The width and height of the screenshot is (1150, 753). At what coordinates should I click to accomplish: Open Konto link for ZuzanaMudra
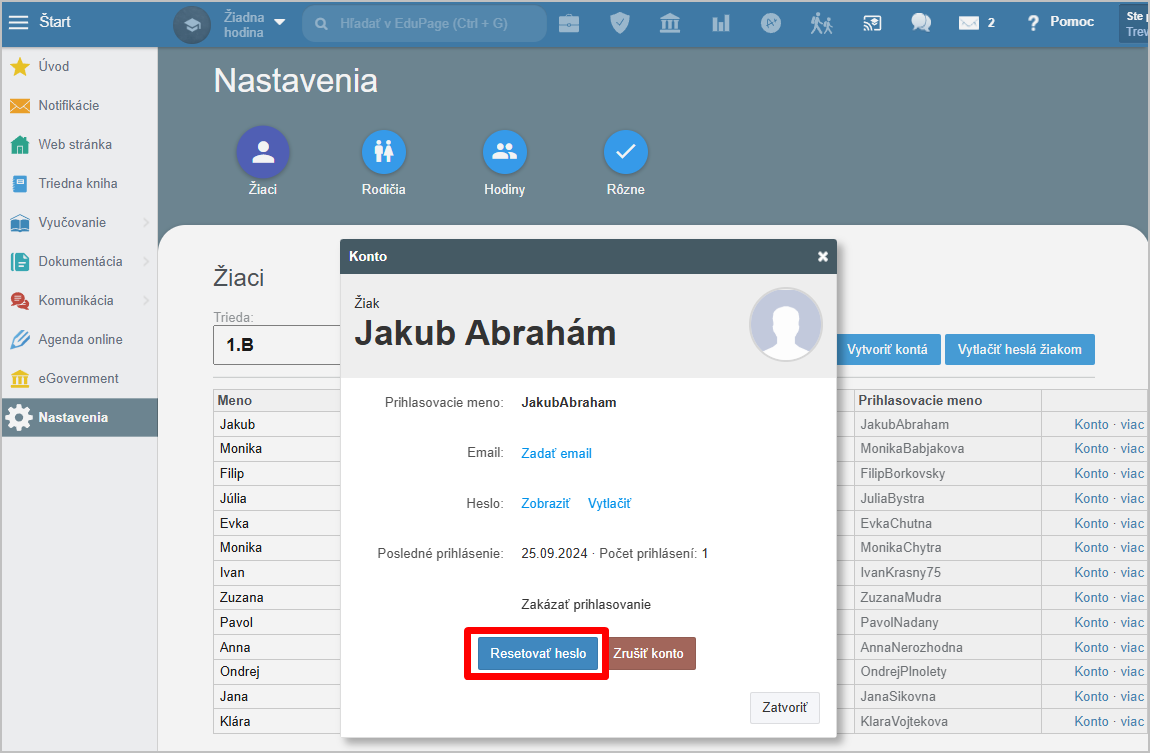click(x=1091, y=598)
